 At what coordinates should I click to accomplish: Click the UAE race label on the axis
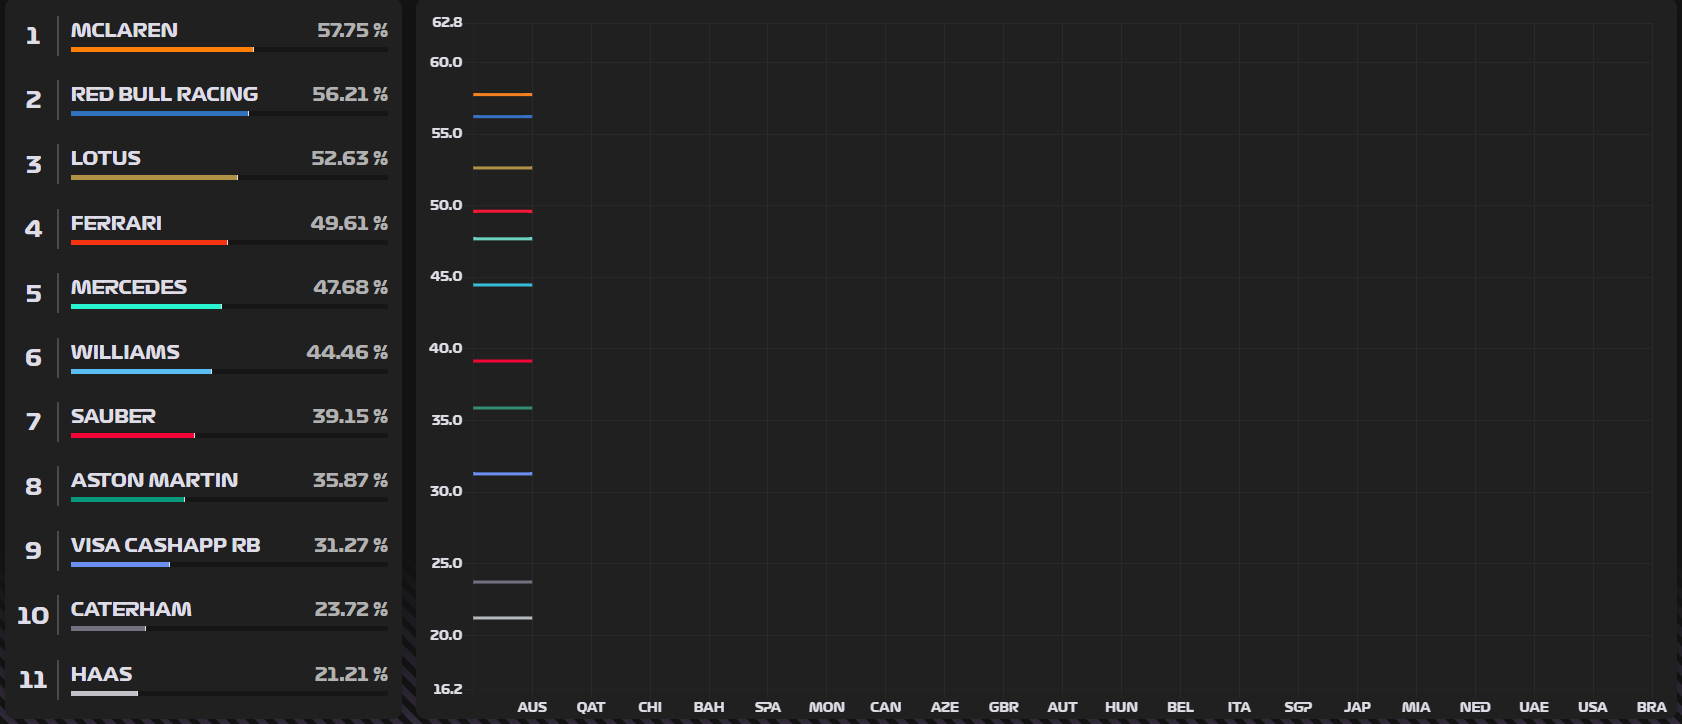pyautogui.click(x=1534, y=707)
